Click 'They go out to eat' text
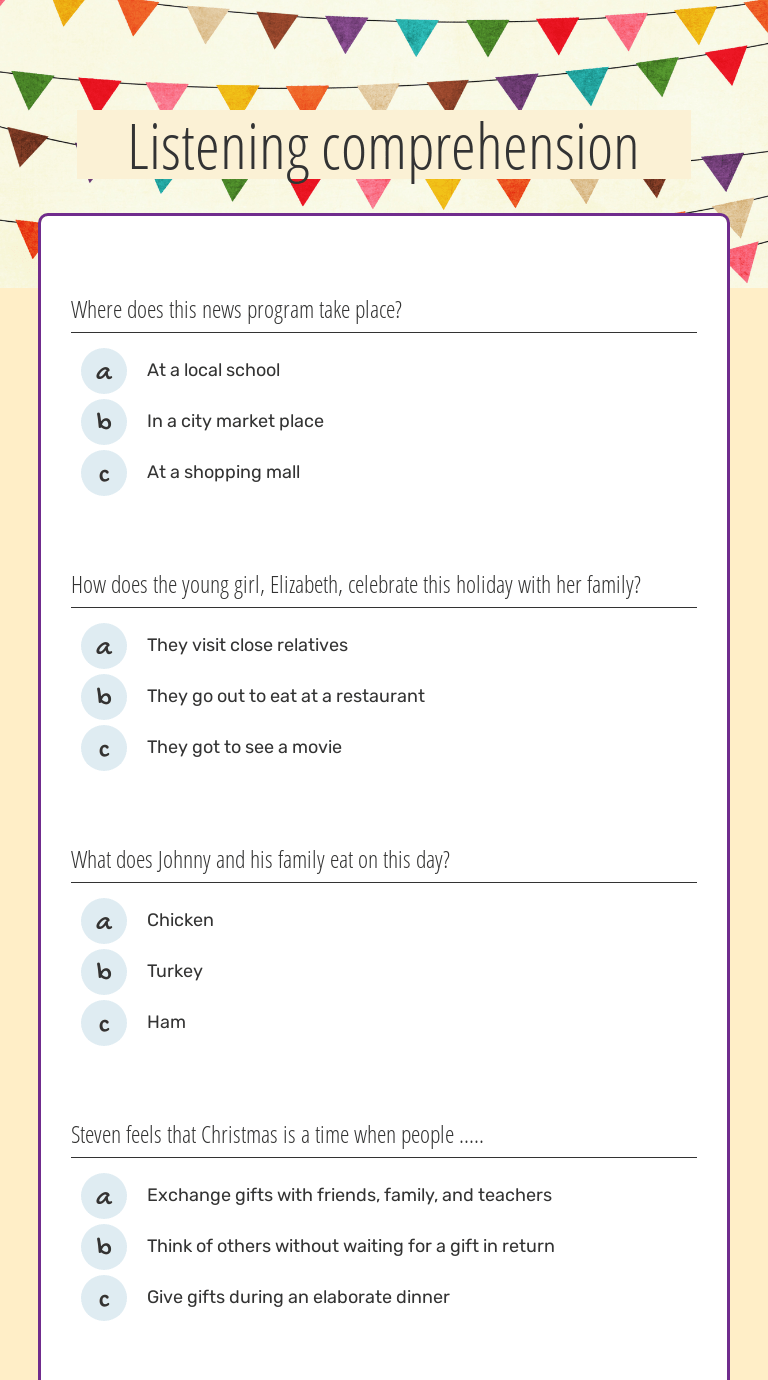 pos(286,696)
